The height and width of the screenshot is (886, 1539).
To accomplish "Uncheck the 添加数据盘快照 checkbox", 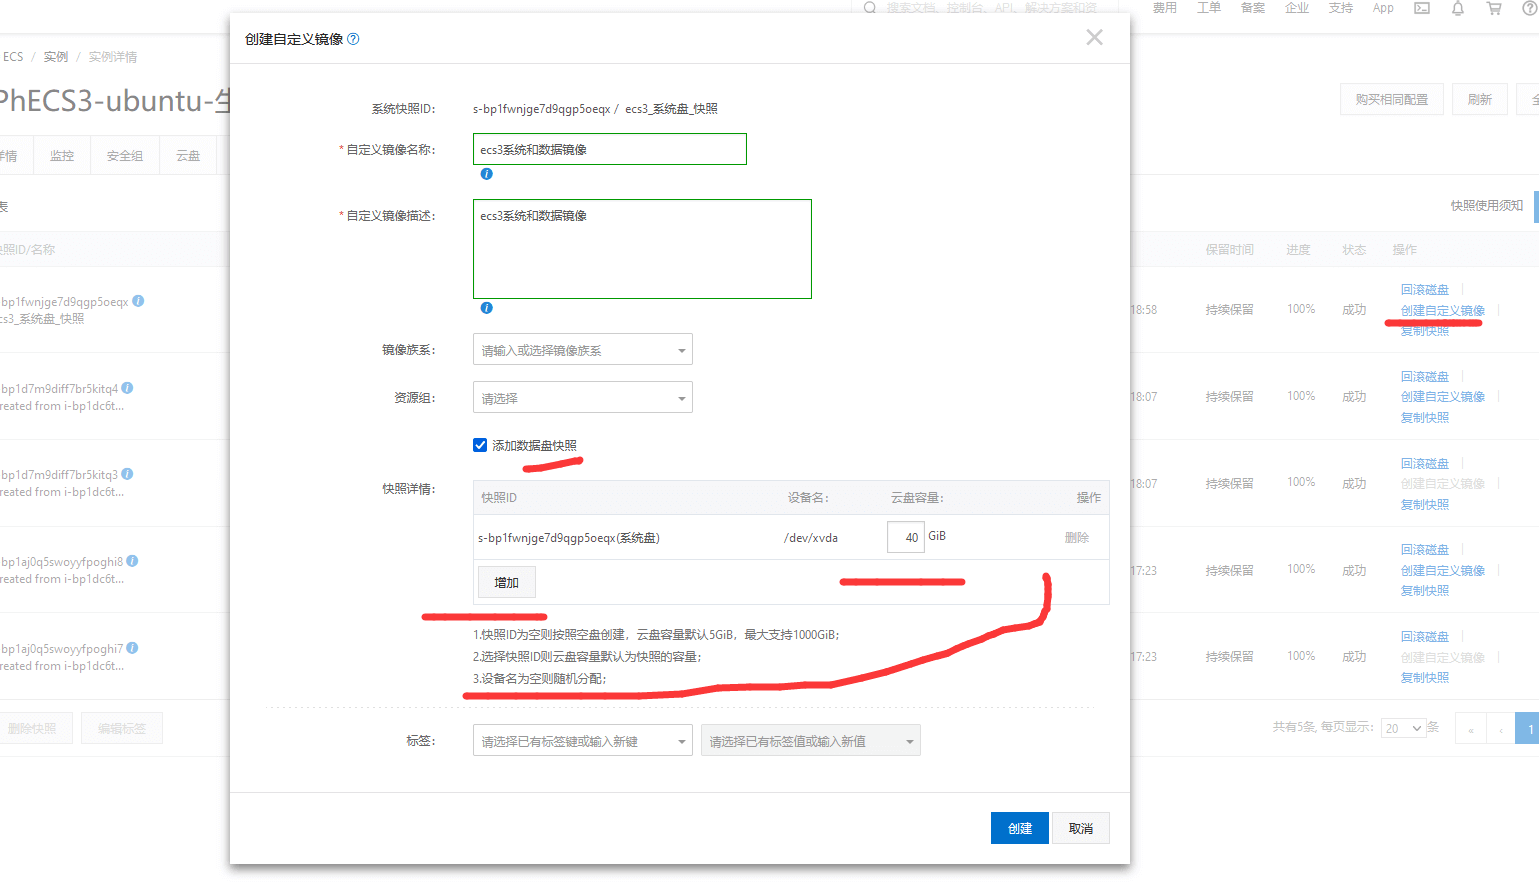I will click(480, 445).
